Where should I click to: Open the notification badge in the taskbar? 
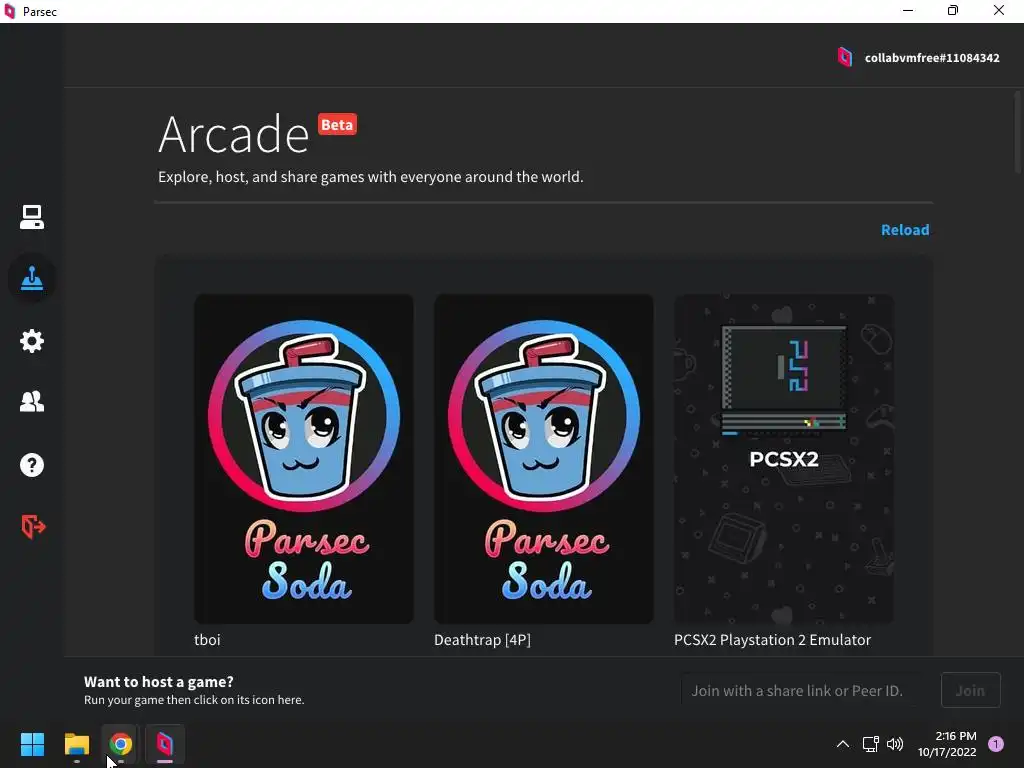pyautogui.click(x=996, y=744)
